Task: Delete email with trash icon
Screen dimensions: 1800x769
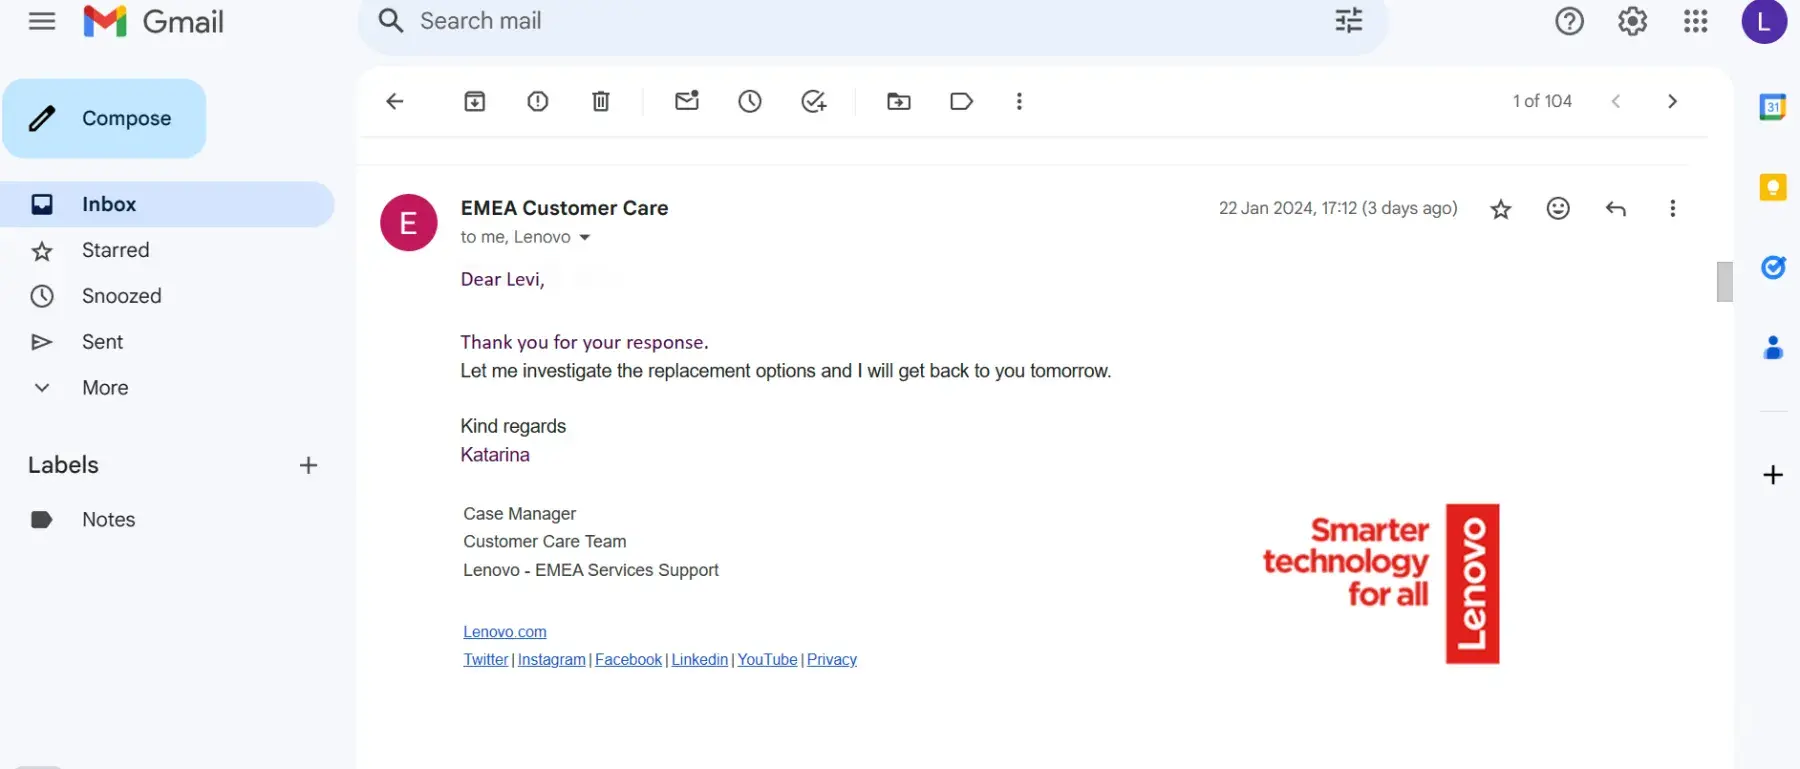Action: click(601, 101)
